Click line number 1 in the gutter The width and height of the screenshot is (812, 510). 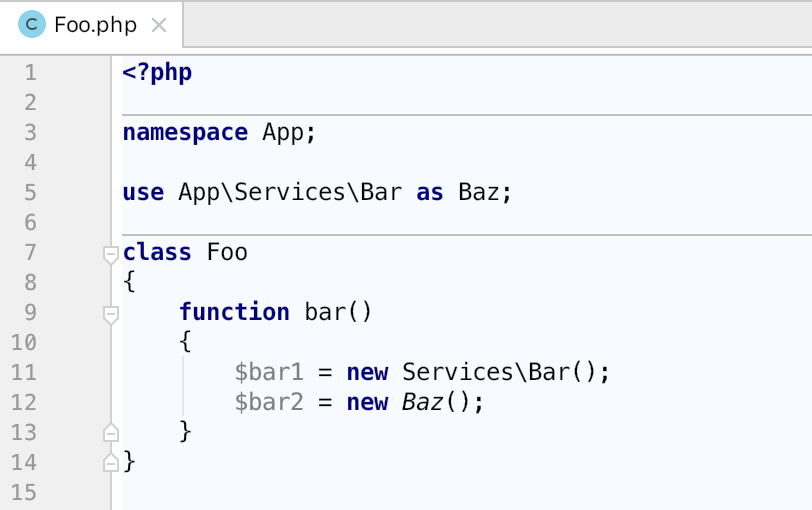tap(31, 72)
